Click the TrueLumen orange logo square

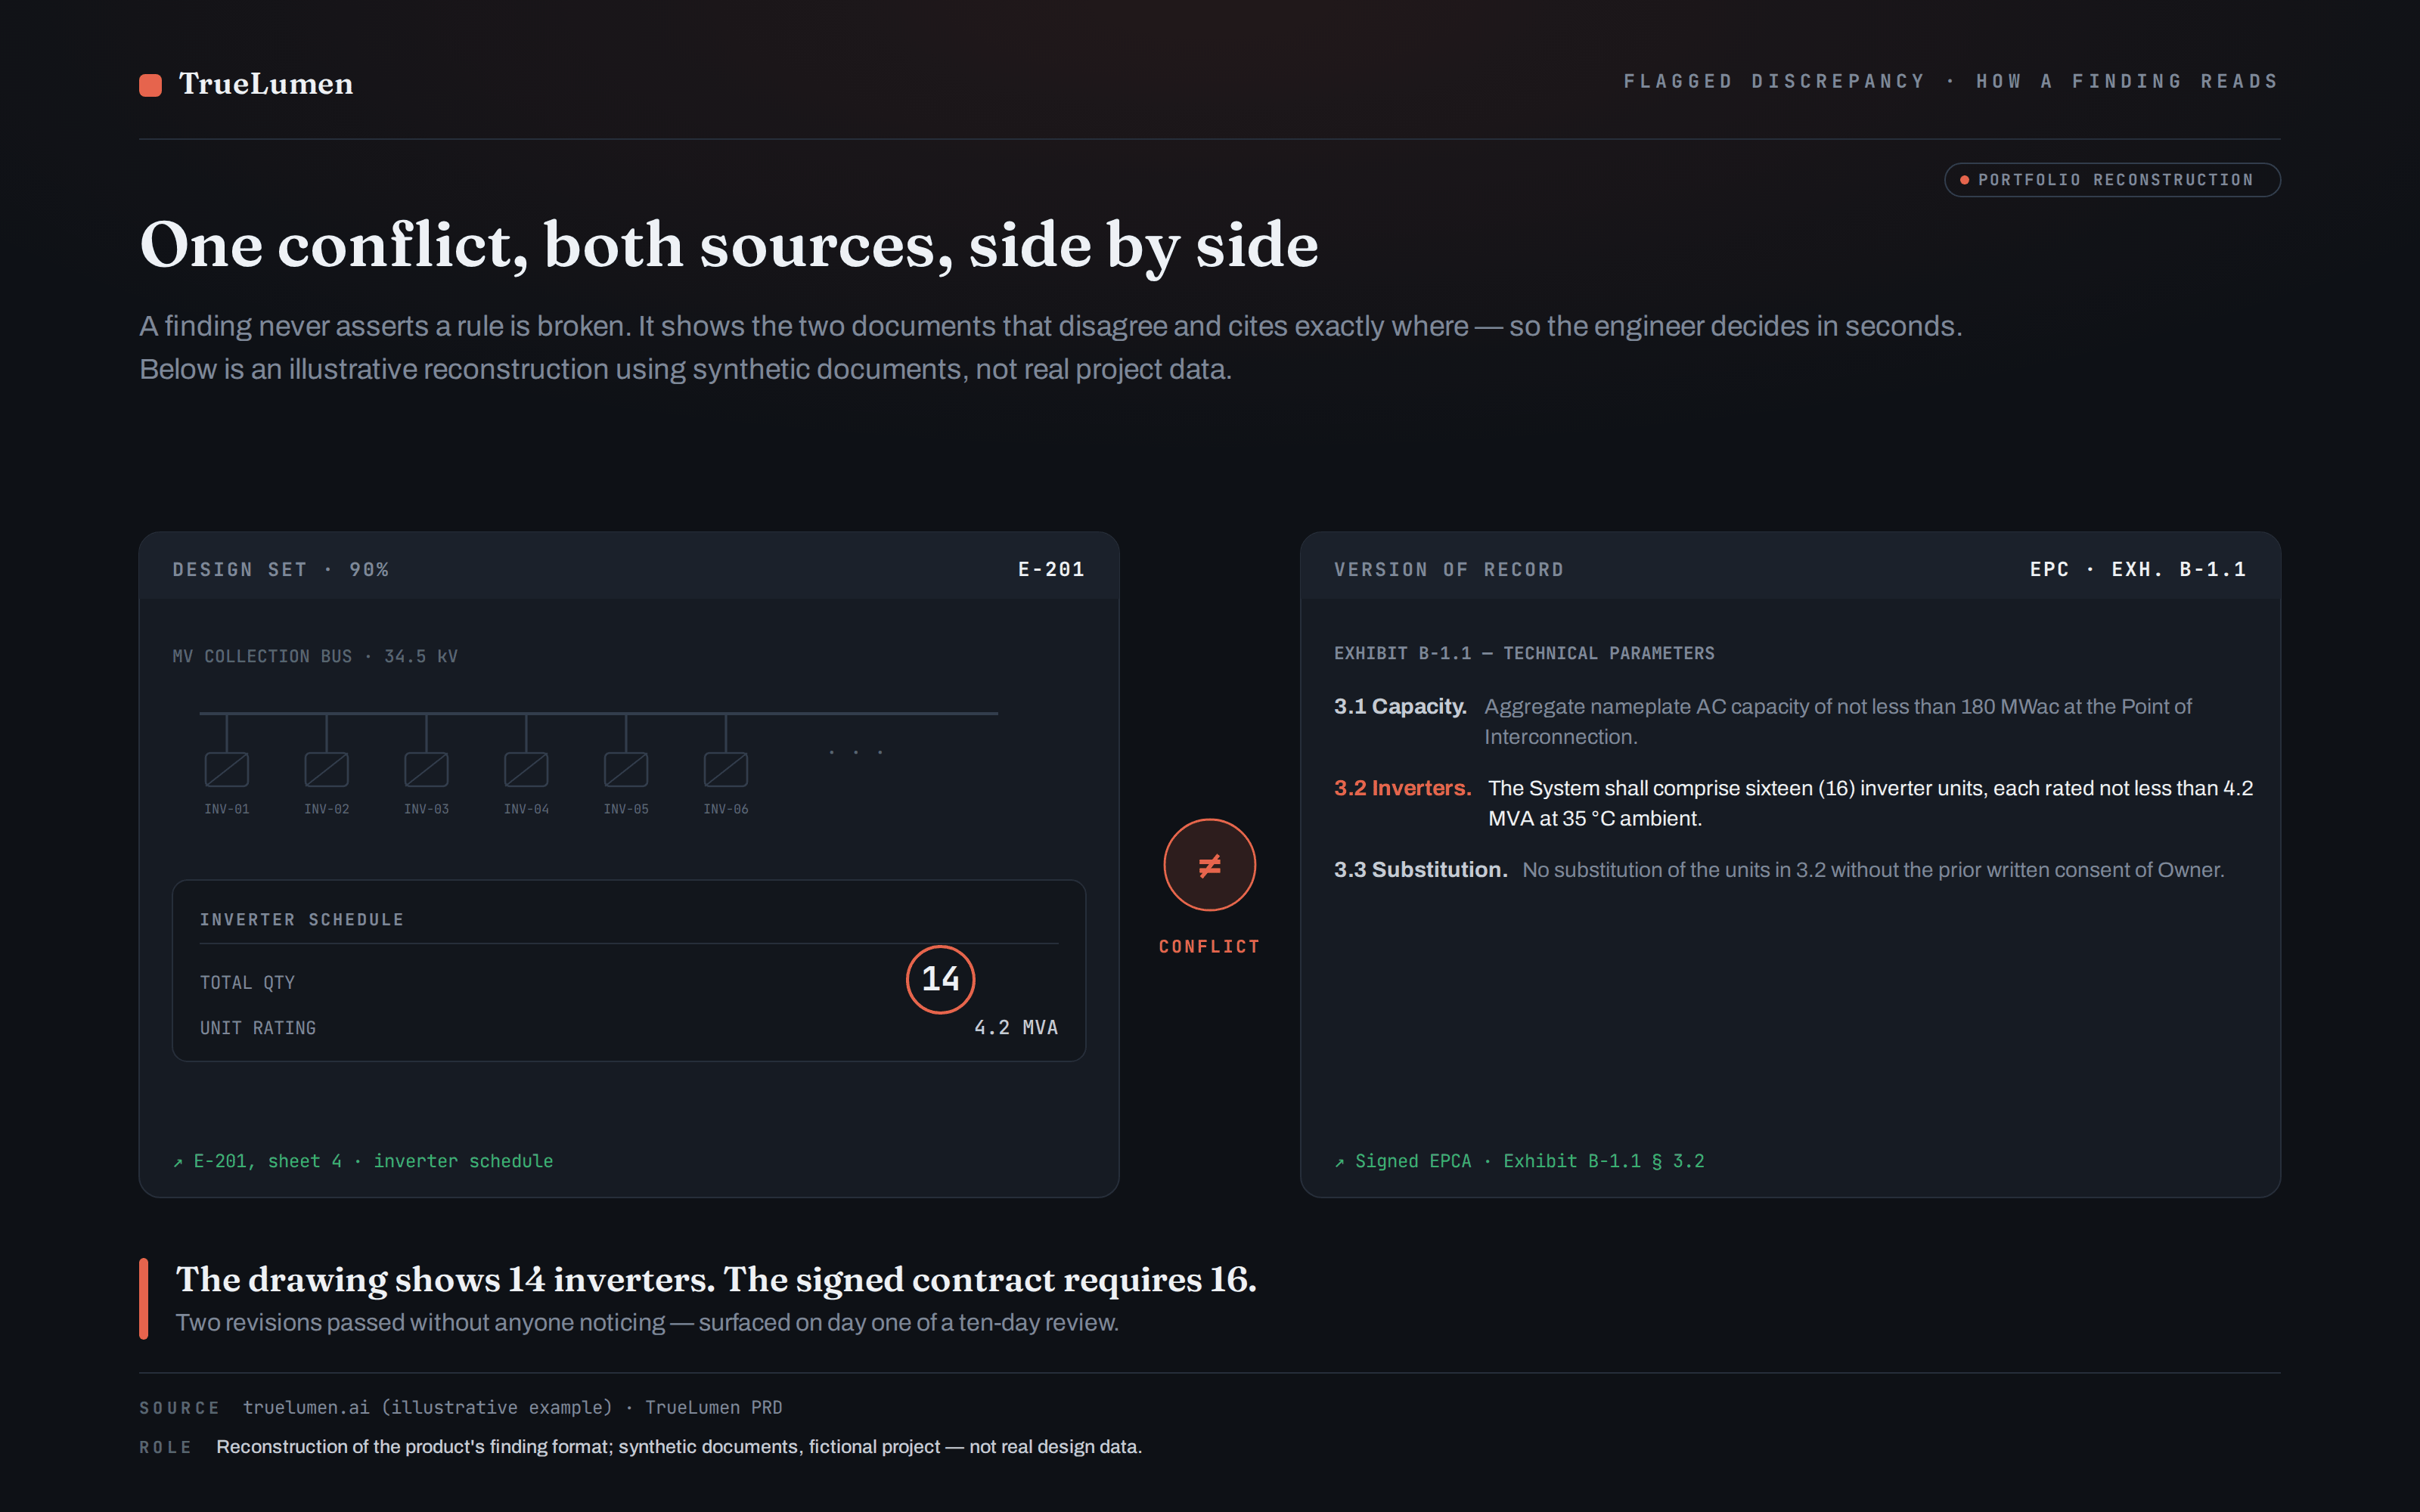pos(150,85)
